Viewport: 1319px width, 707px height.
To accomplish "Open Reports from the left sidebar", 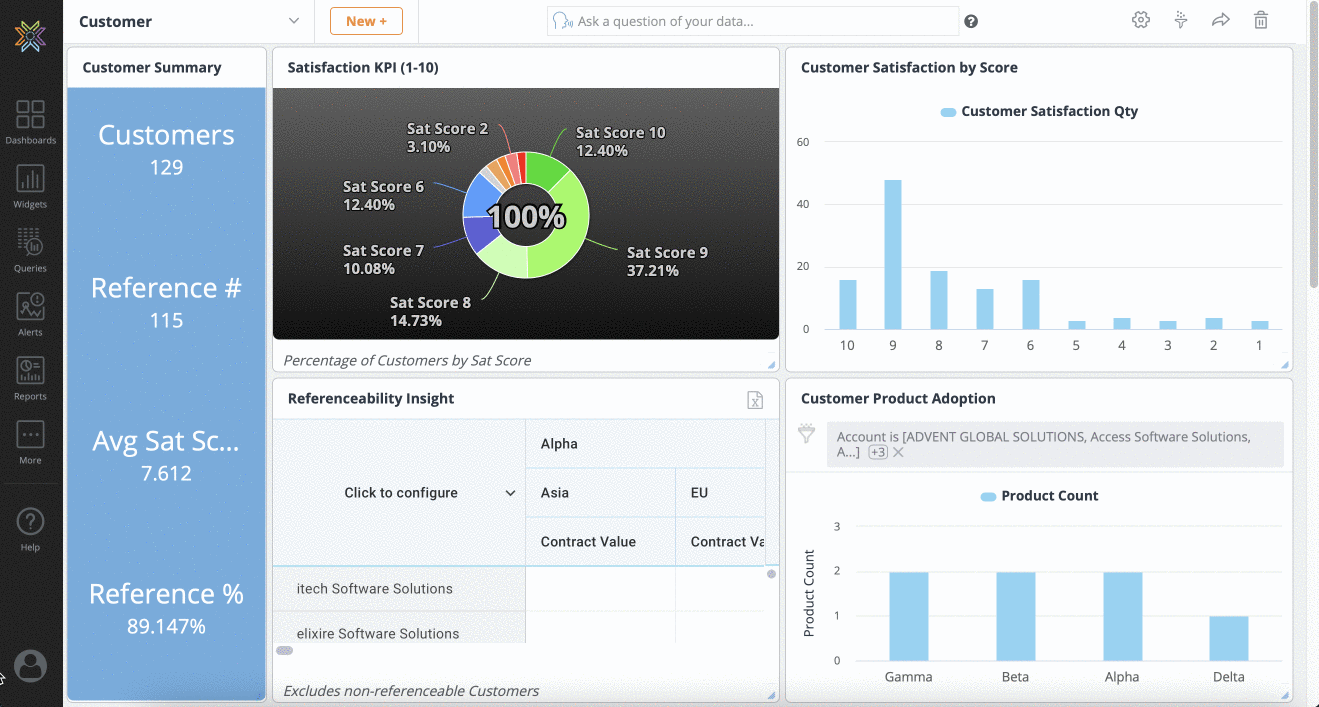I will point(30,377).
